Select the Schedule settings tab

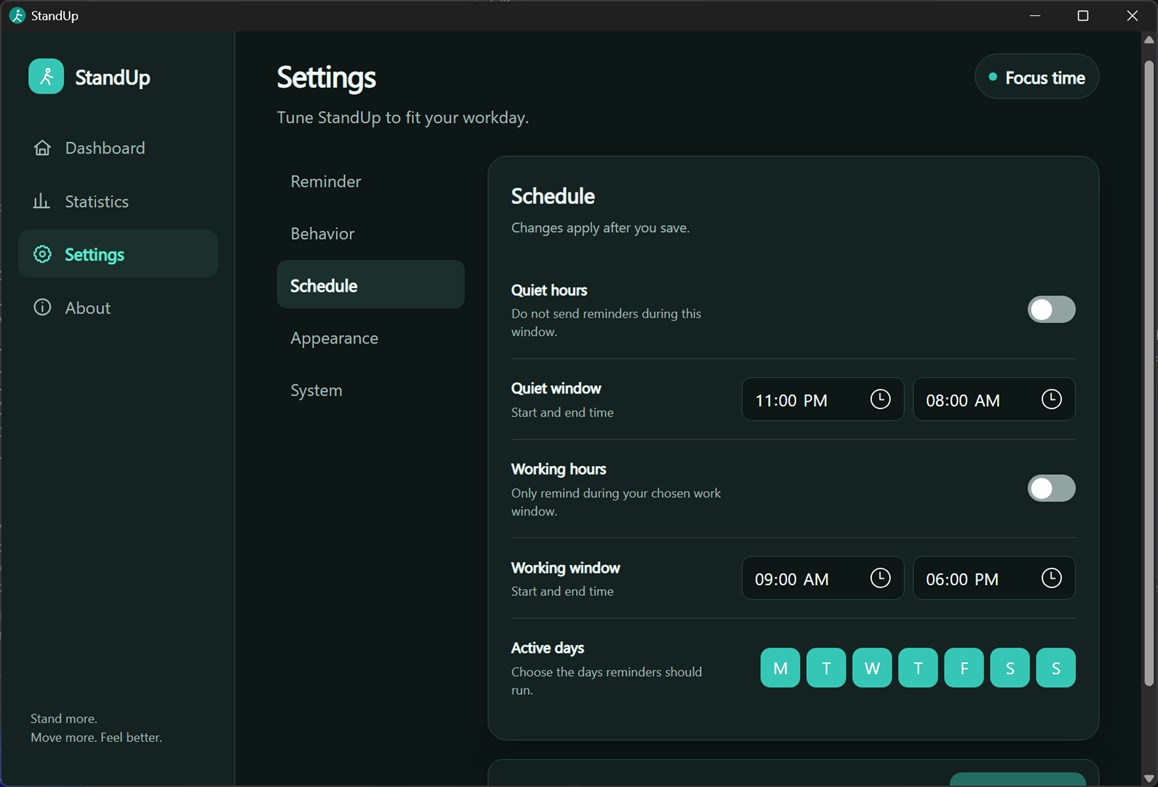tap(371, 285)
